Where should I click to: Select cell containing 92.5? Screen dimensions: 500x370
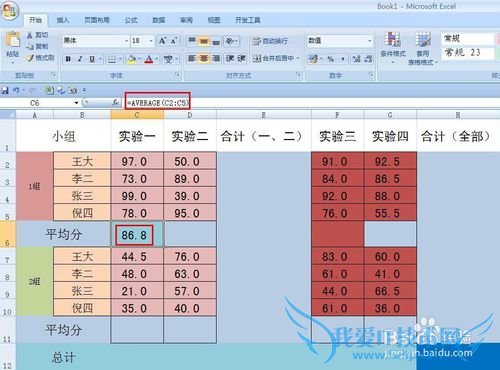tap(390, 162)
